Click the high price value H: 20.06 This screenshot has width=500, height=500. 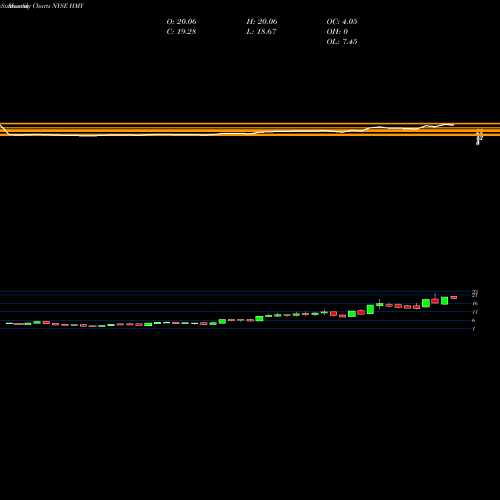pos(262,22)
